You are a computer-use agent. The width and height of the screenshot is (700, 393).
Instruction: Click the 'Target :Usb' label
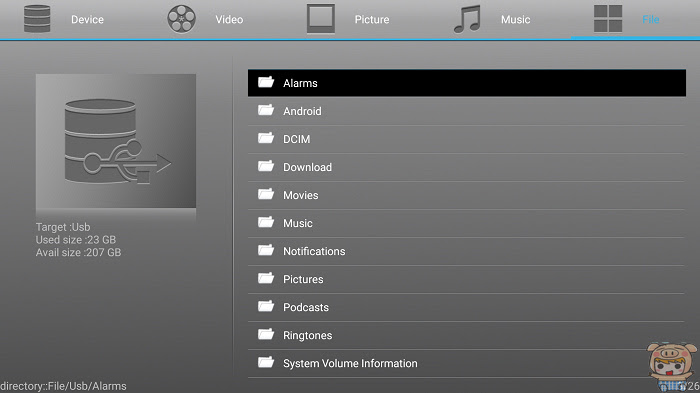pos(63,227)
